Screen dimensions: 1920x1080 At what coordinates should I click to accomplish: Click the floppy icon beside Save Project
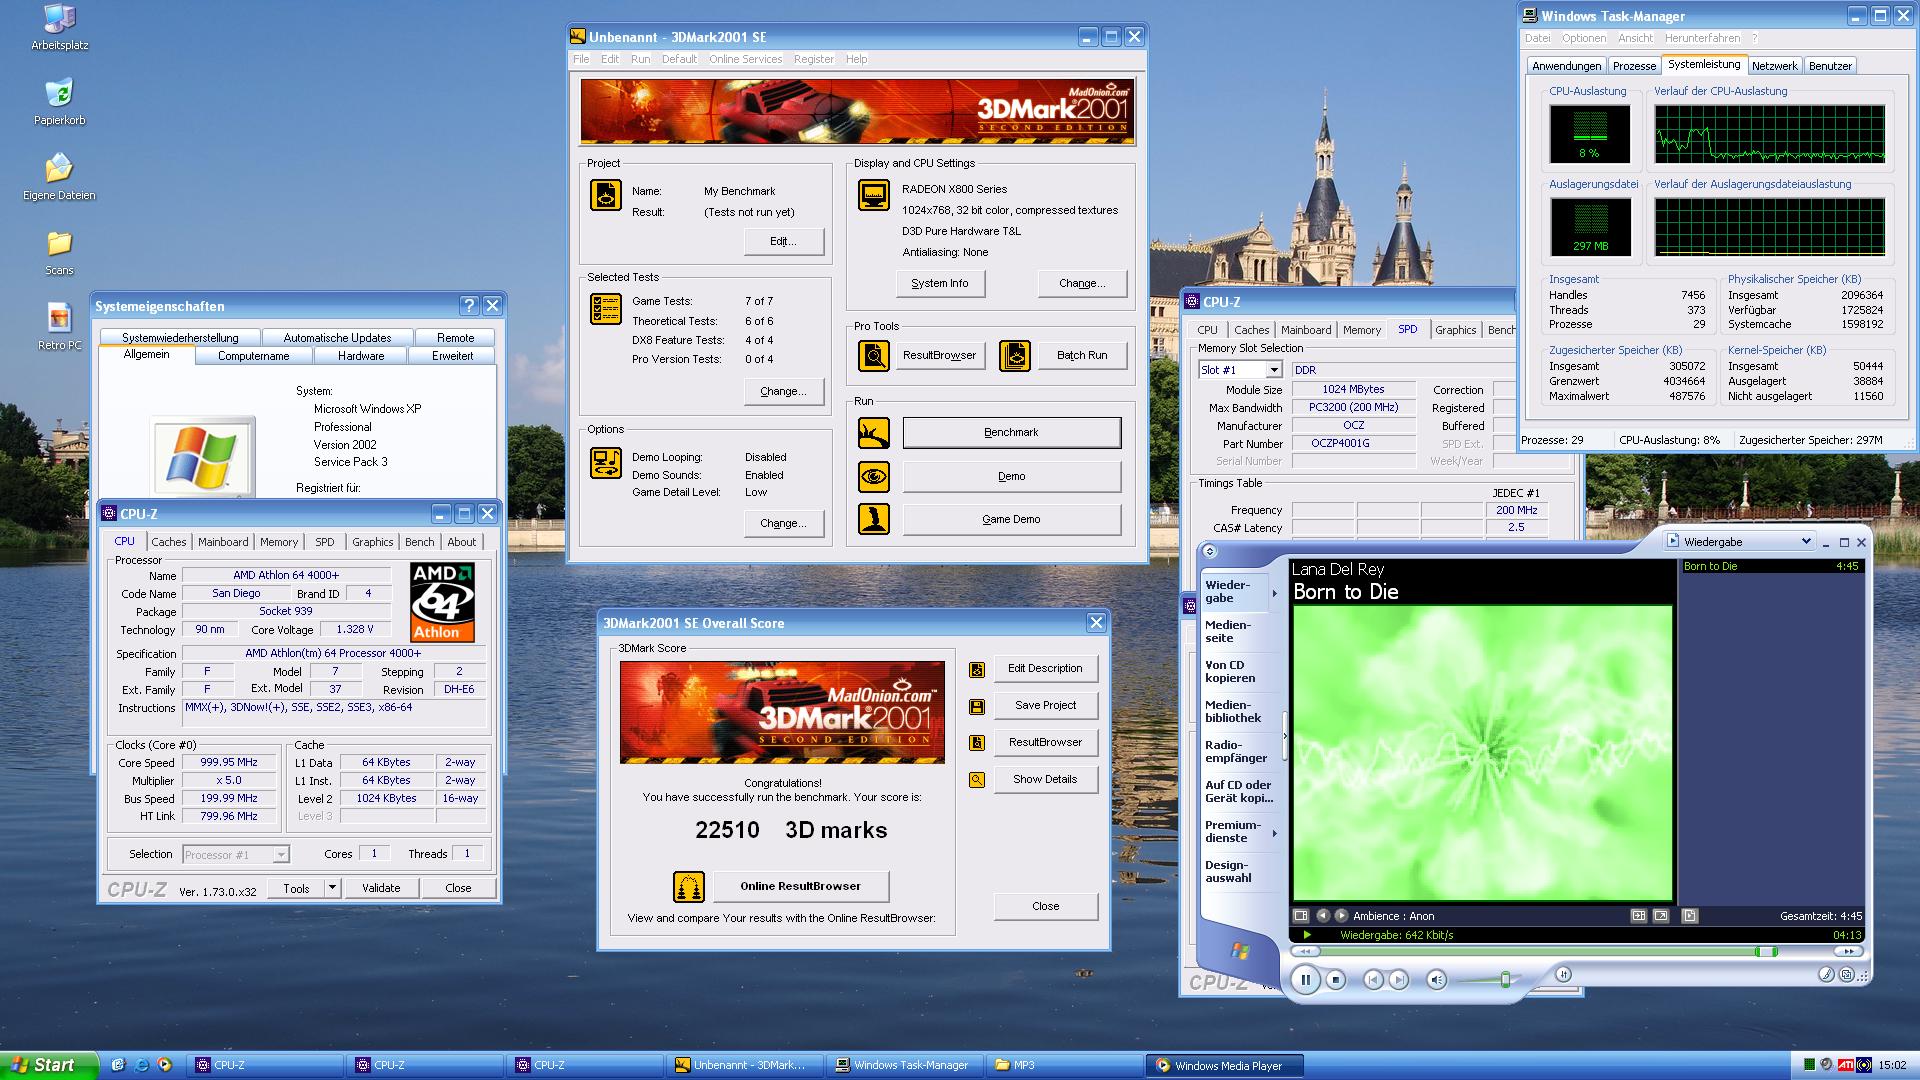pos(977,706)
